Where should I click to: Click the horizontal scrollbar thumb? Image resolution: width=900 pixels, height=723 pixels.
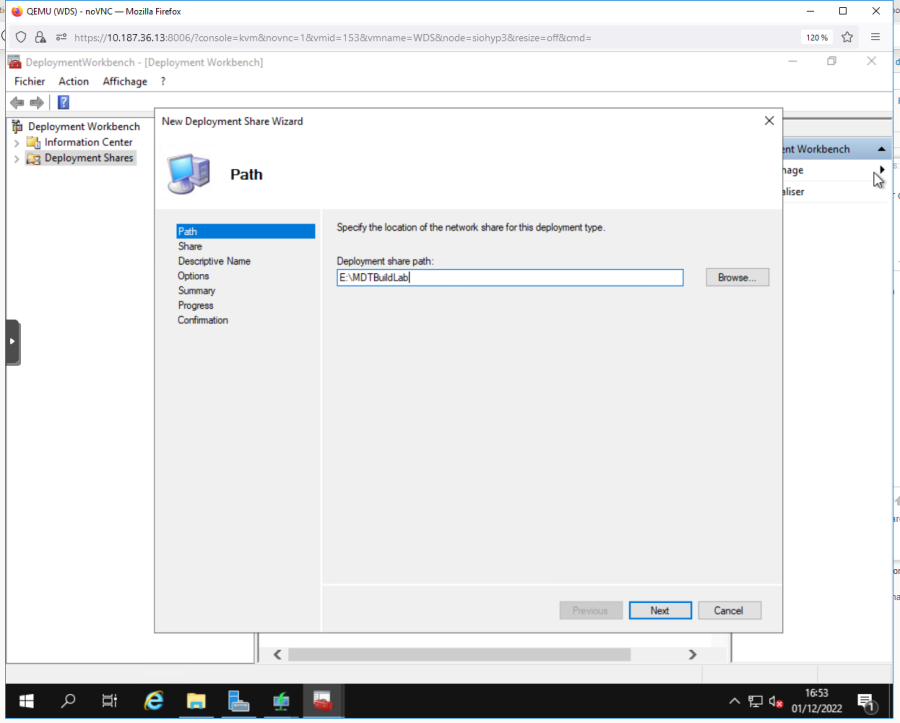pos(459,655)
